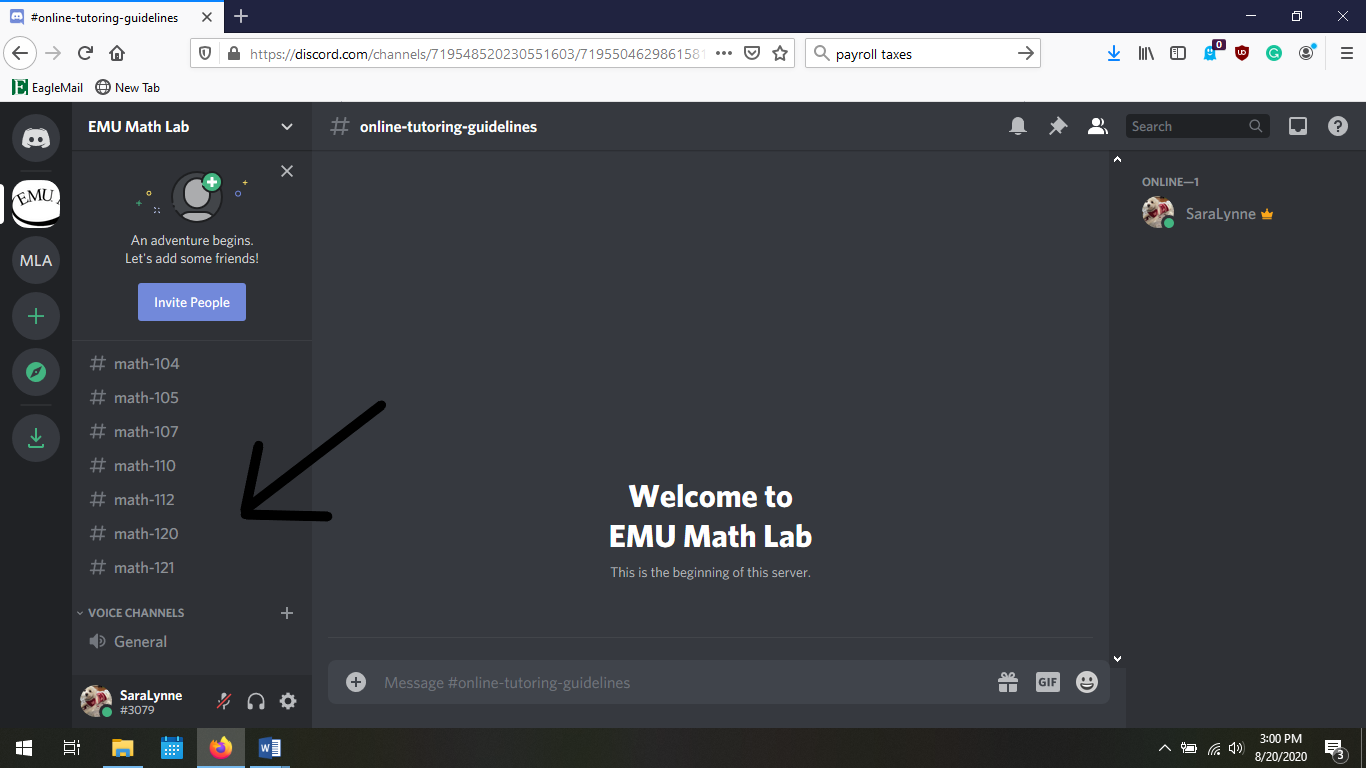Screen dimensions: 1366x768
Task: Open uBlock Origin extension
Action: coord(1242,54)
